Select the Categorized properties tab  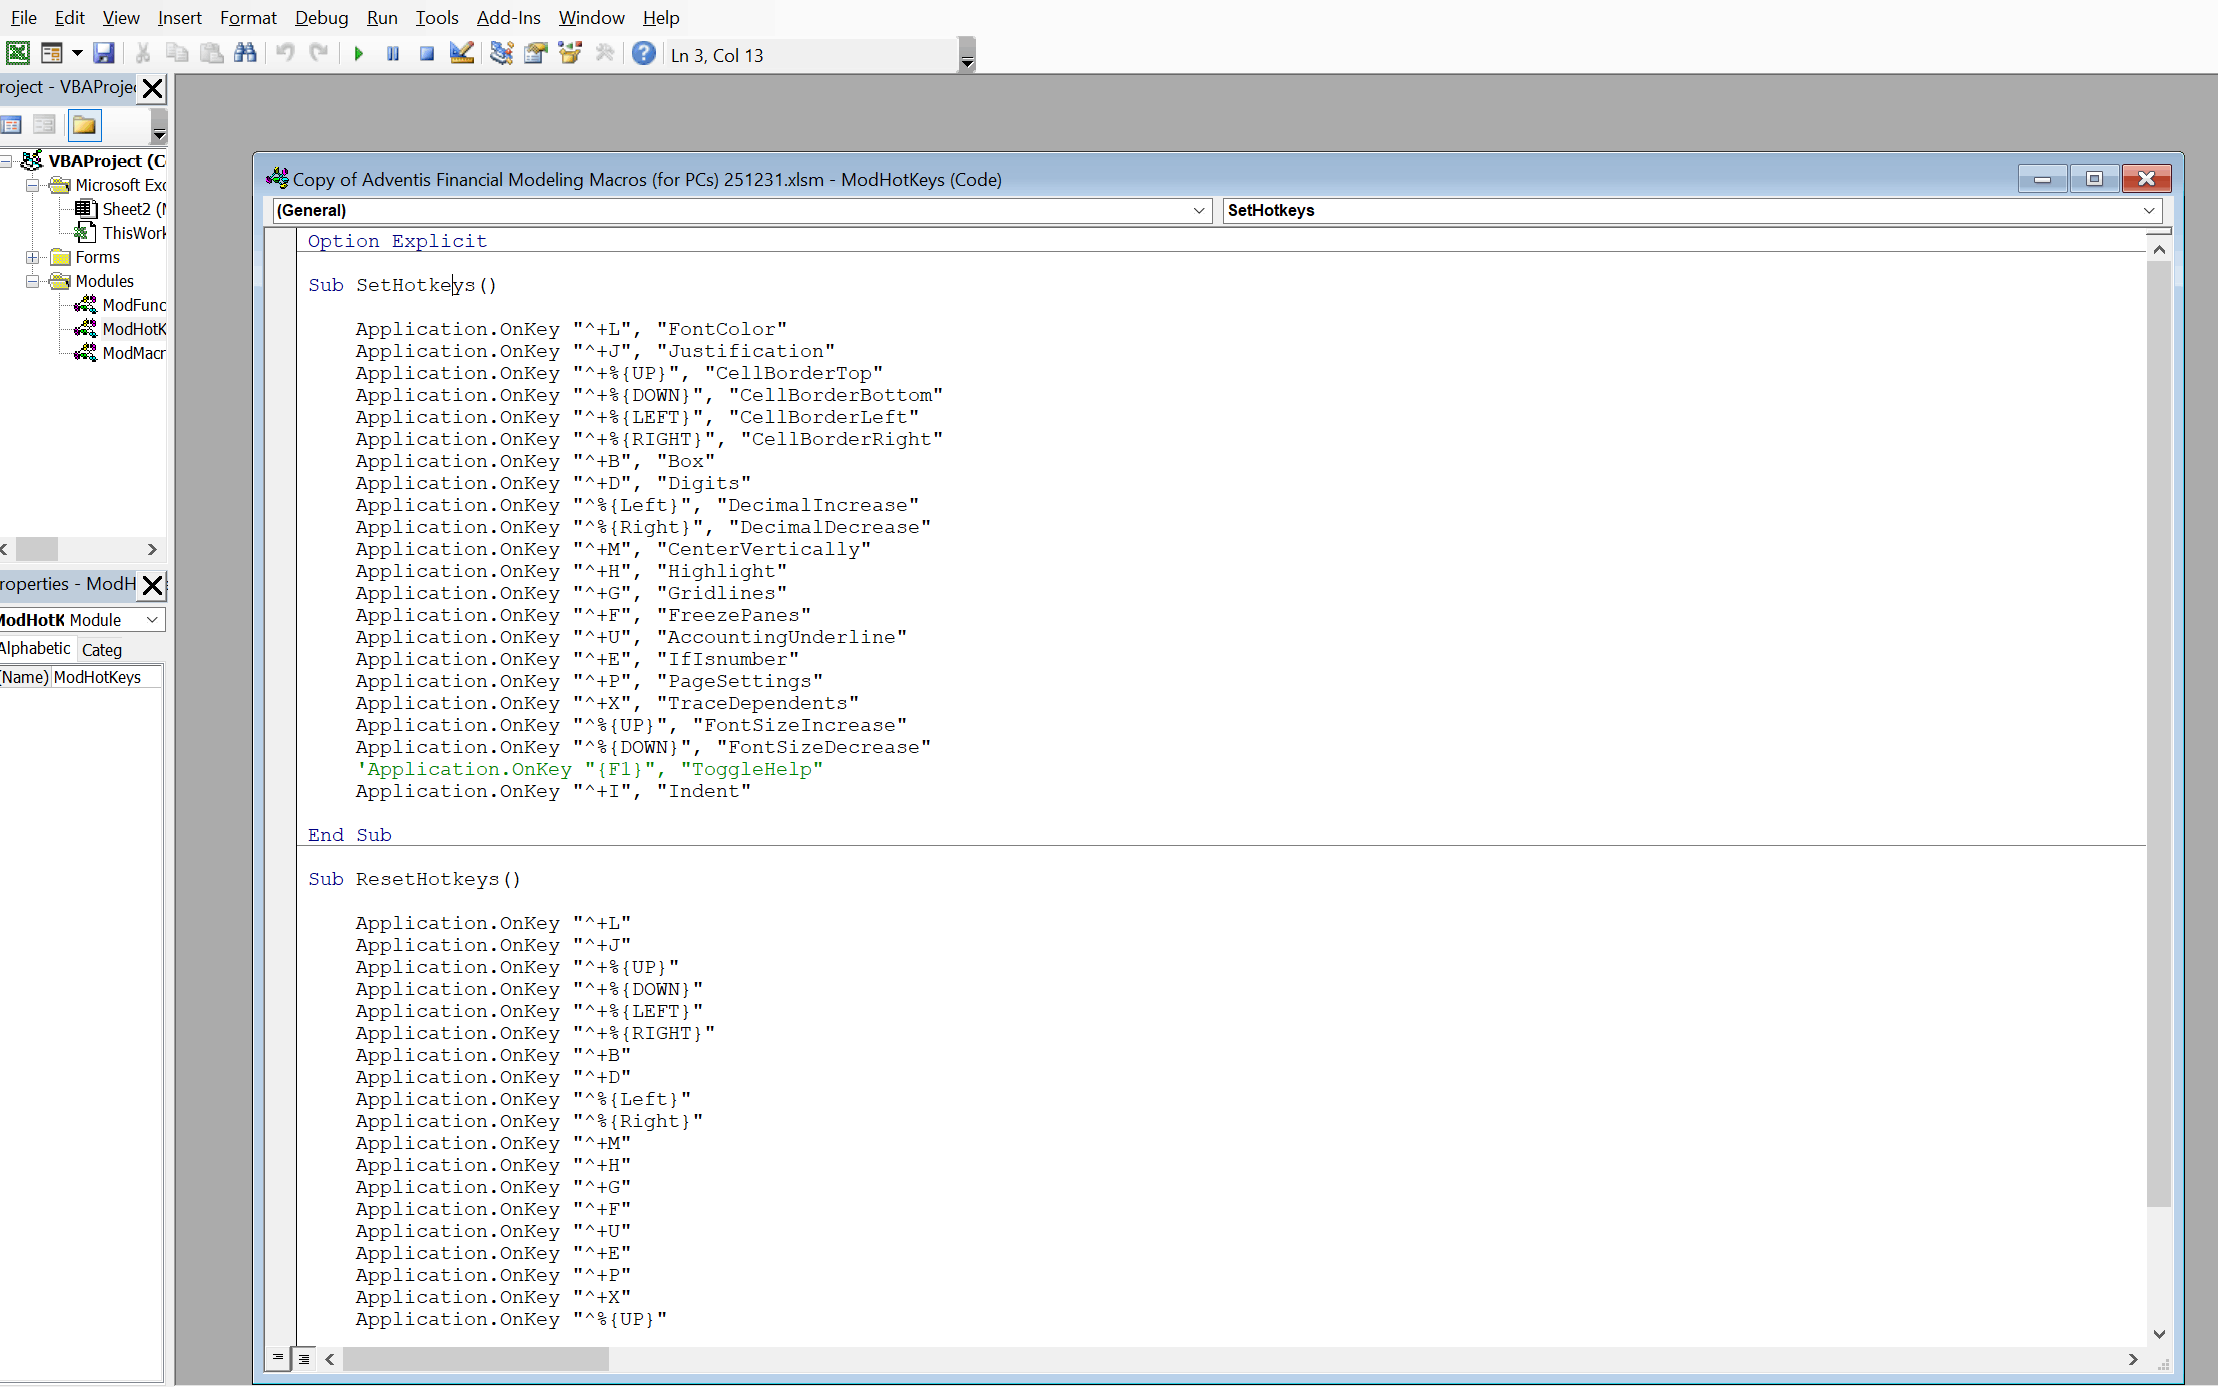coord(102,650)
